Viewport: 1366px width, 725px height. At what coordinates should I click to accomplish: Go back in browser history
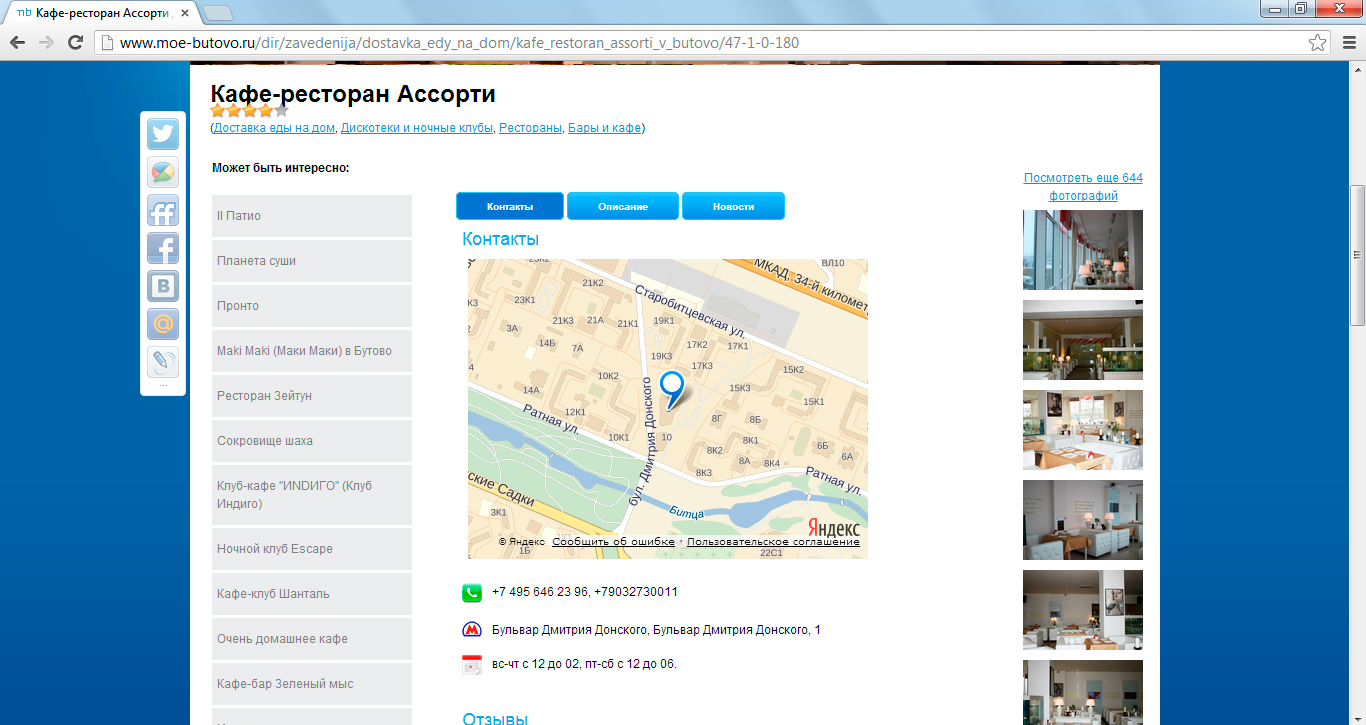point(17,42)
